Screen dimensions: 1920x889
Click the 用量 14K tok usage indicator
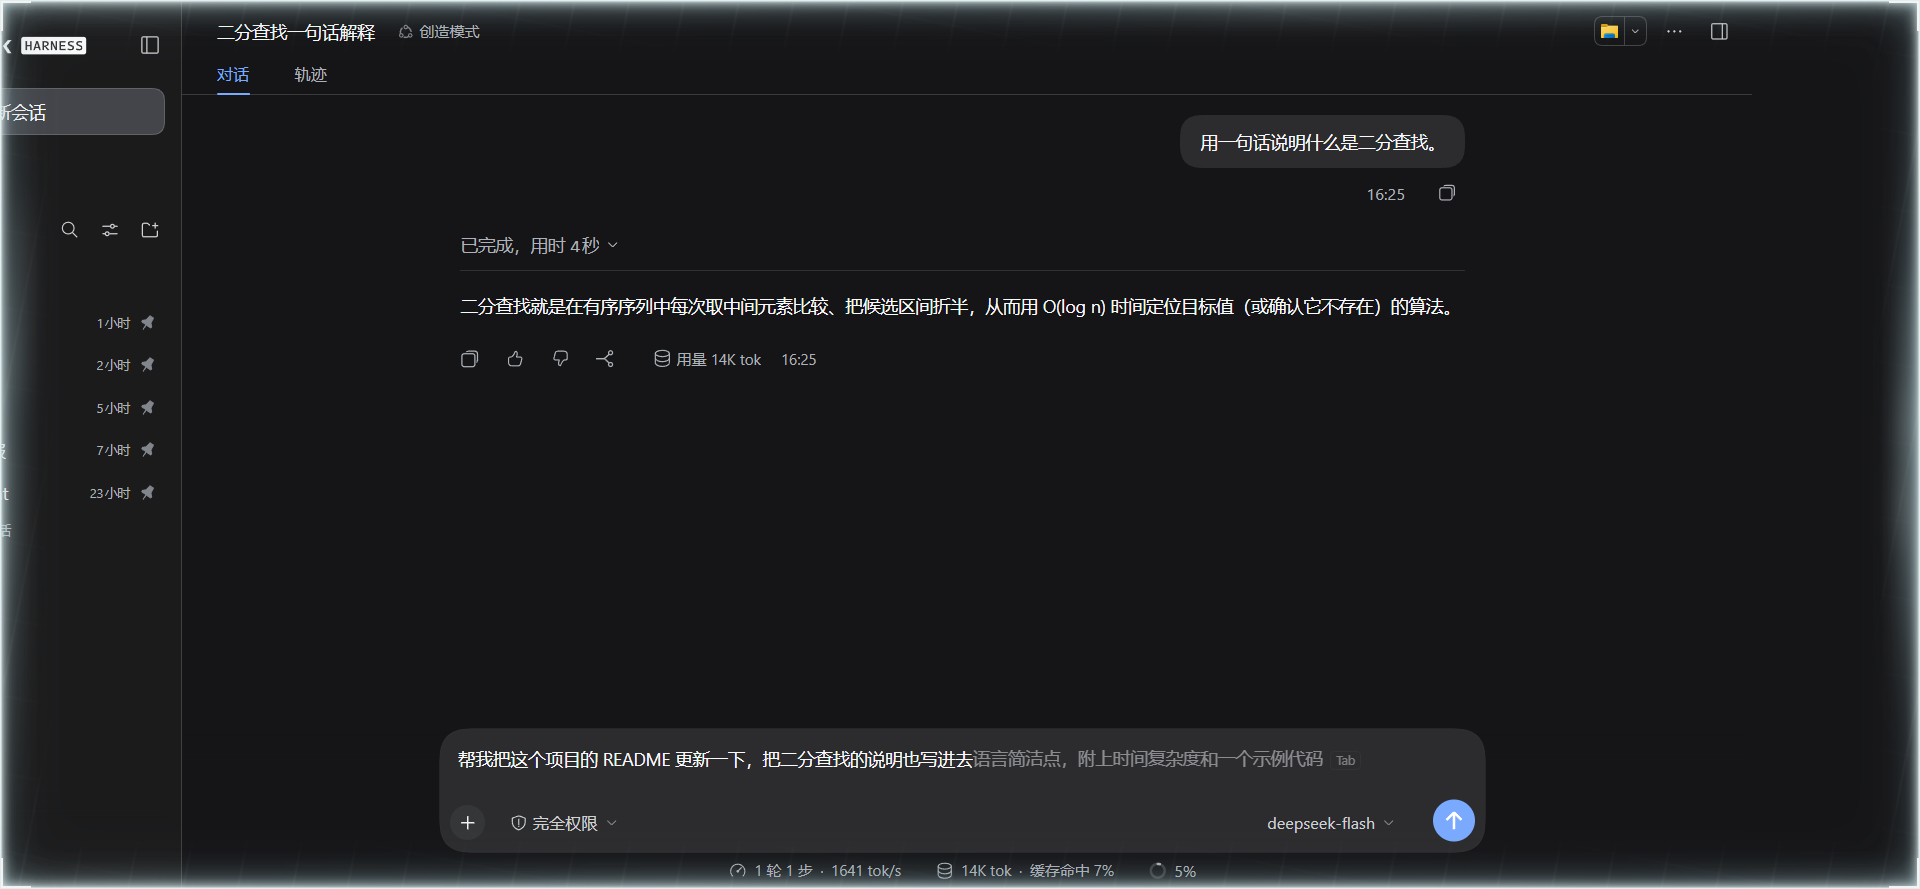[707, 360]
